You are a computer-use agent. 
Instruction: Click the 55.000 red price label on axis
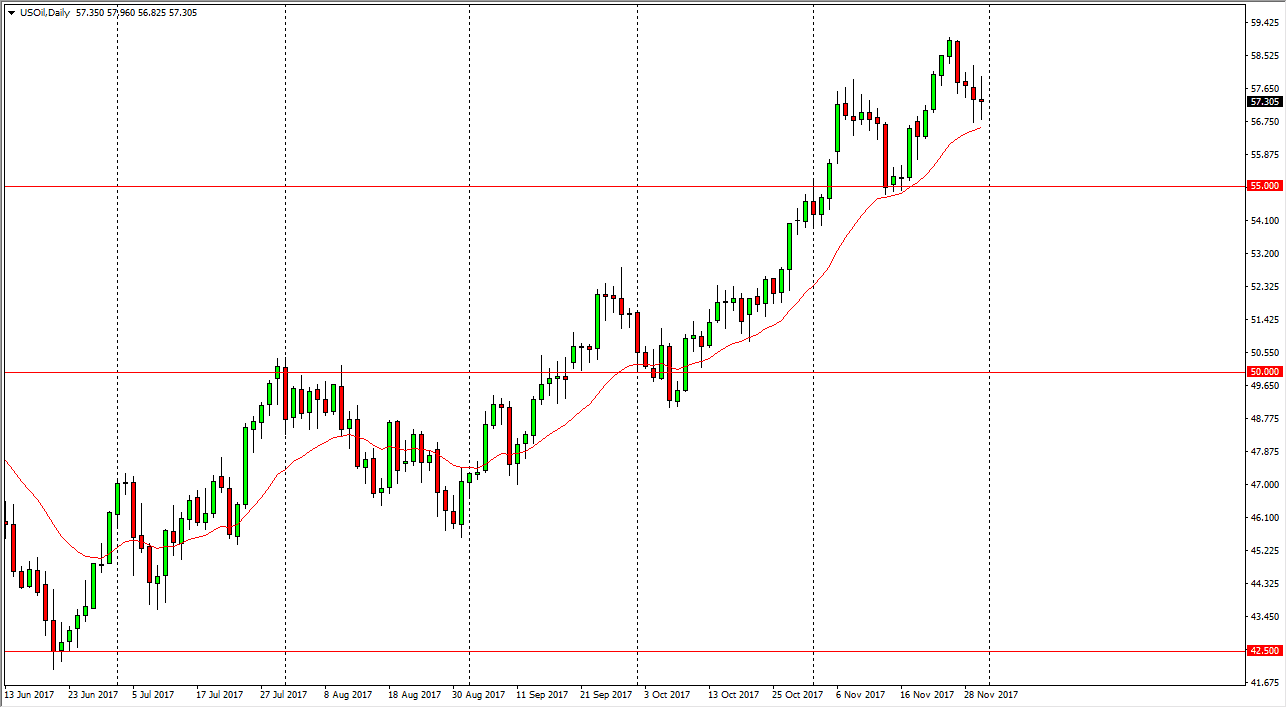pyautogui.click(x=1264, y=185)
